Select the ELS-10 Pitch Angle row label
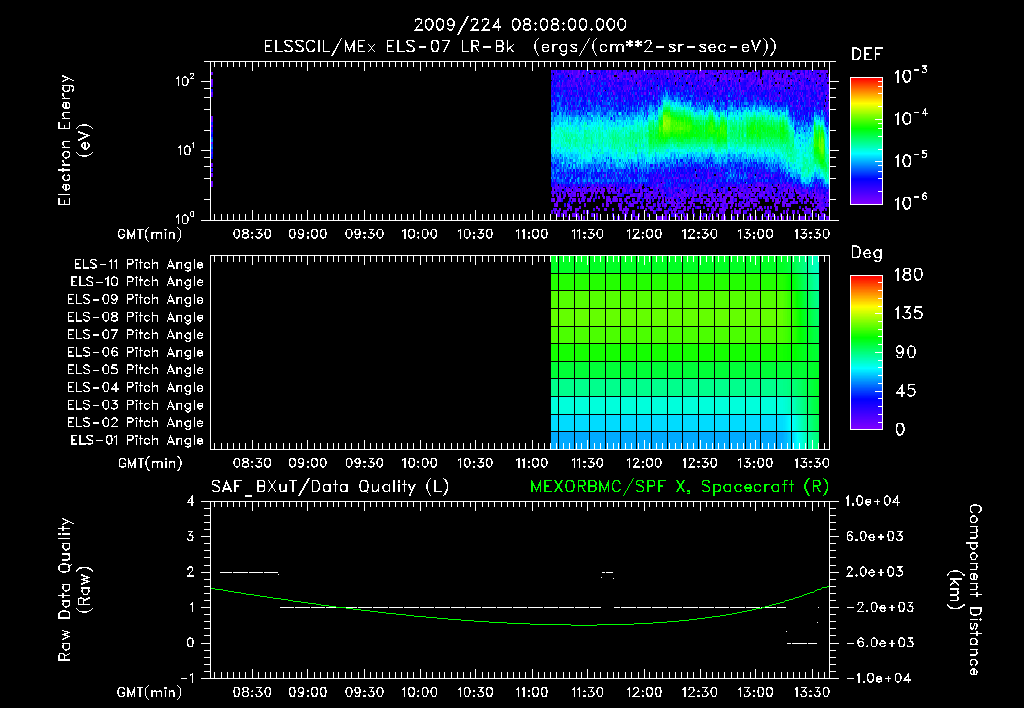This screenshot has height=708, width=1024. (x=136, y=282)
